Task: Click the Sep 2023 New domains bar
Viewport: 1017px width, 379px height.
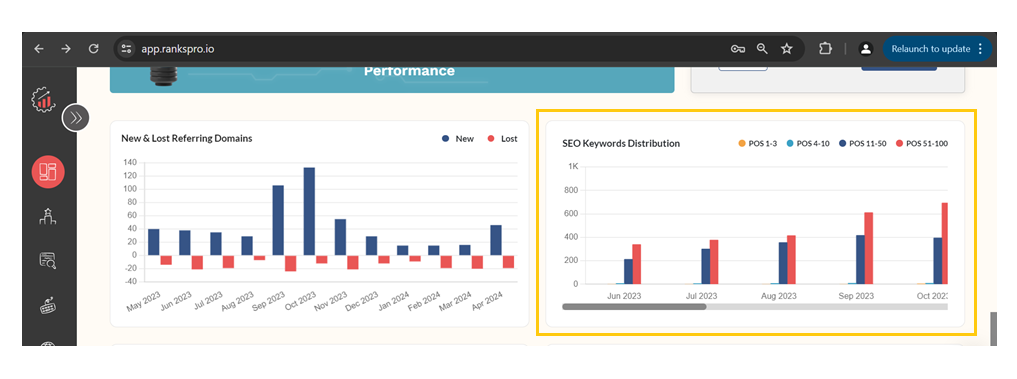Action: pyautogui.click(x=278, y=220)
